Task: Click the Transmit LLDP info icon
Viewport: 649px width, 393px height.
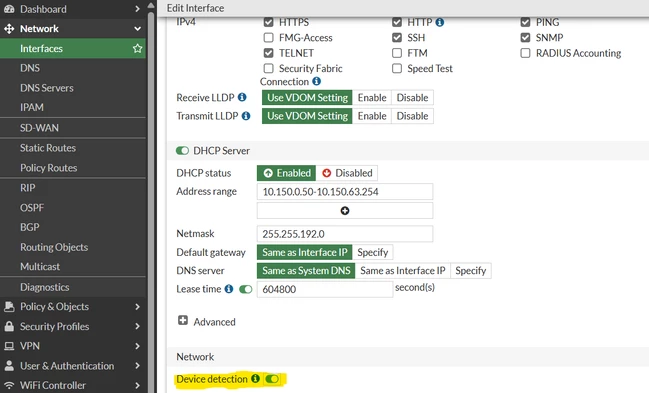Action: click(x=246, y=116)
